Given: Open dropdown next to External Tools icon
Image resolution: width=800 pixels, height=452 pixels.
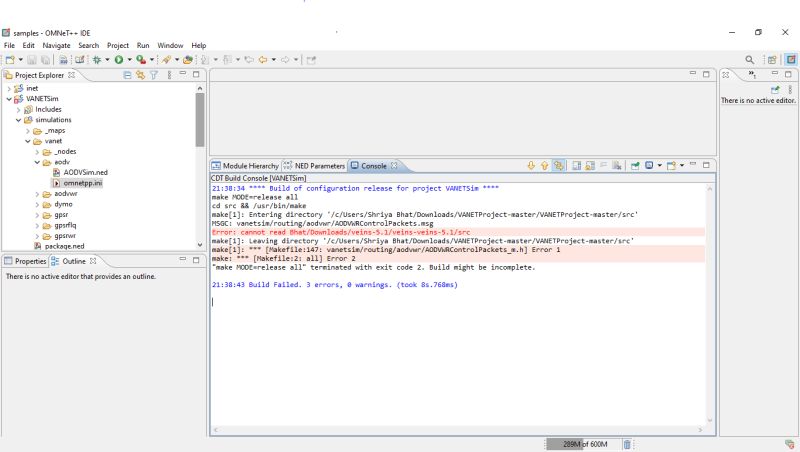Looking at the screenshot, I should click(177, 60).
